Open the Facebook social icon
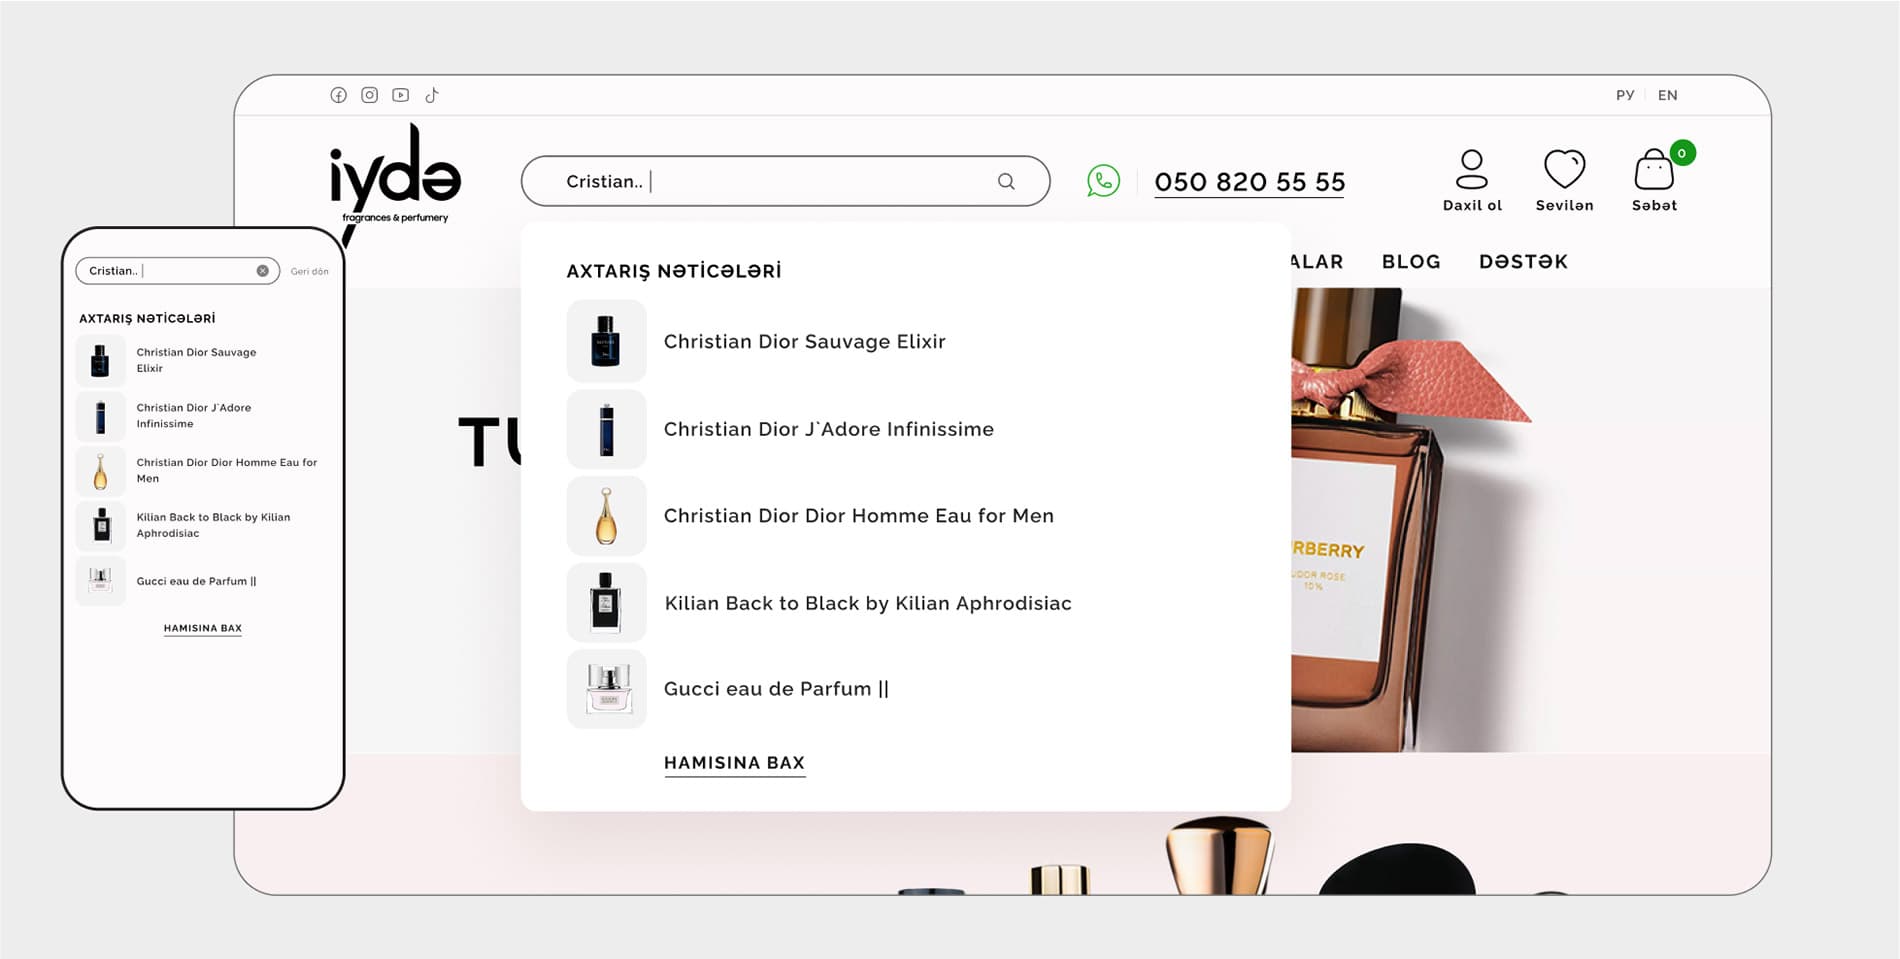This screenshot has height=959, width=1900. [339, 95]
